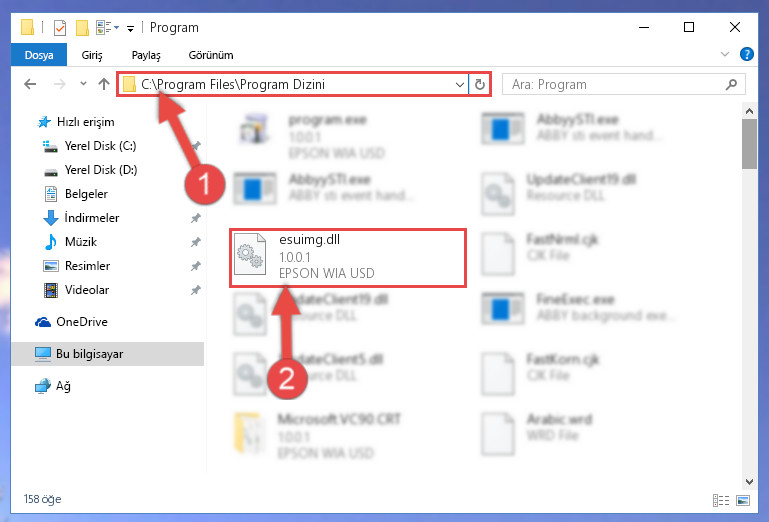Image resolution: width=769 pixels, height=522 pixels.
Task: Go back with the left arrow button
Action: click(30, 84)
